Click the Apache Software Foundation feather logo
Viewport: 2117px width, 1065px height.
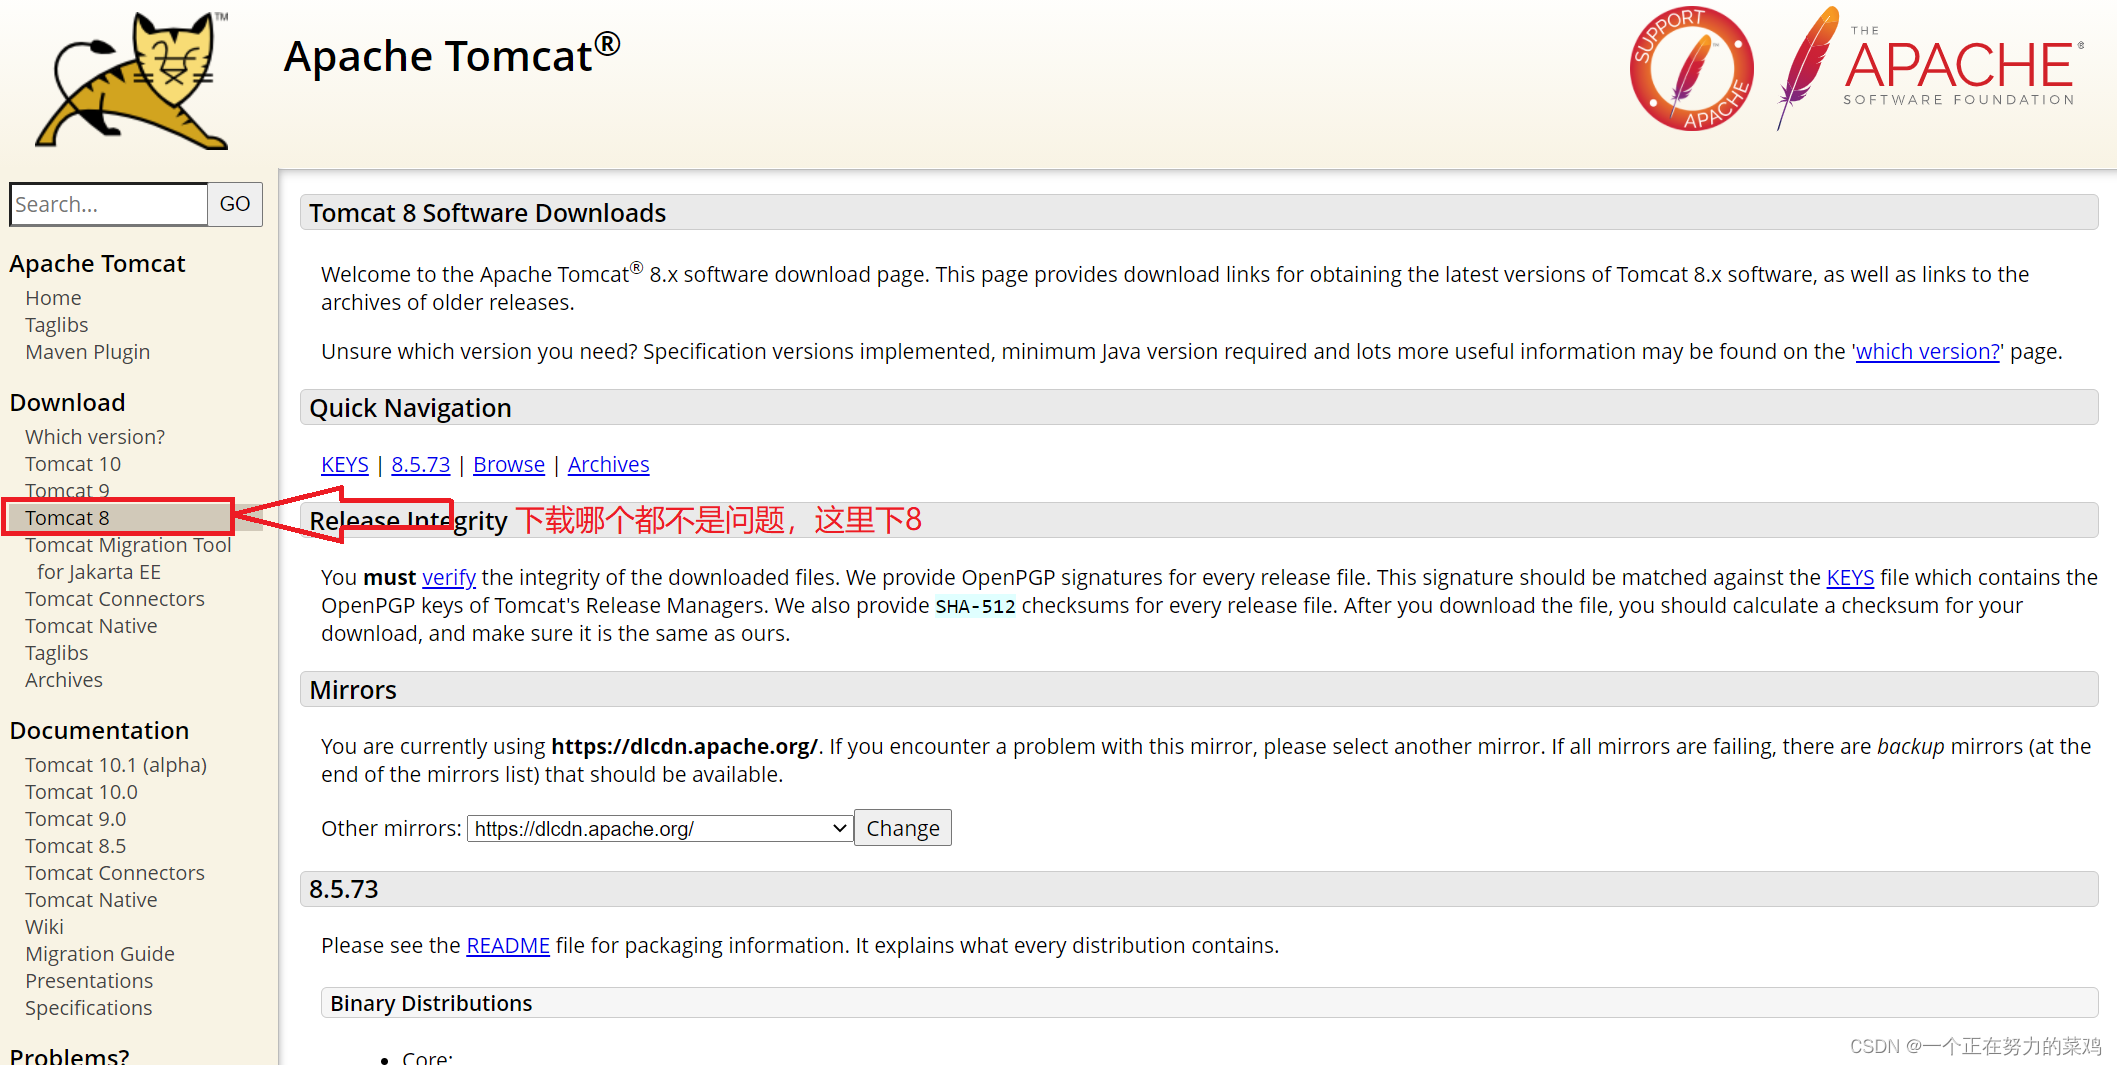point(1930,67)
